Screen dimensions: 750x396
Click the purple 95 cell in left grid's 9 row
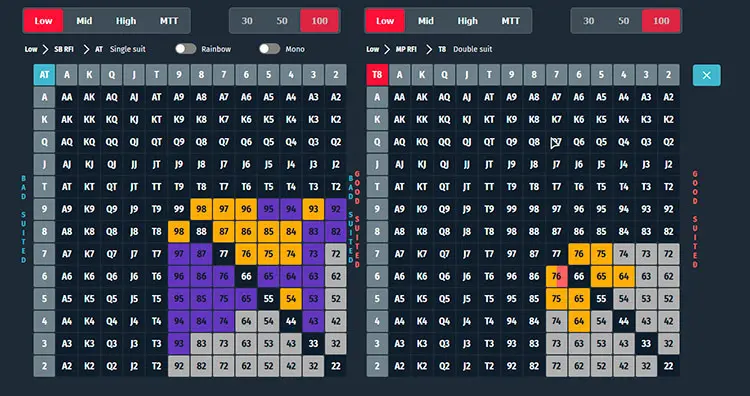click(x=268, y=209)
